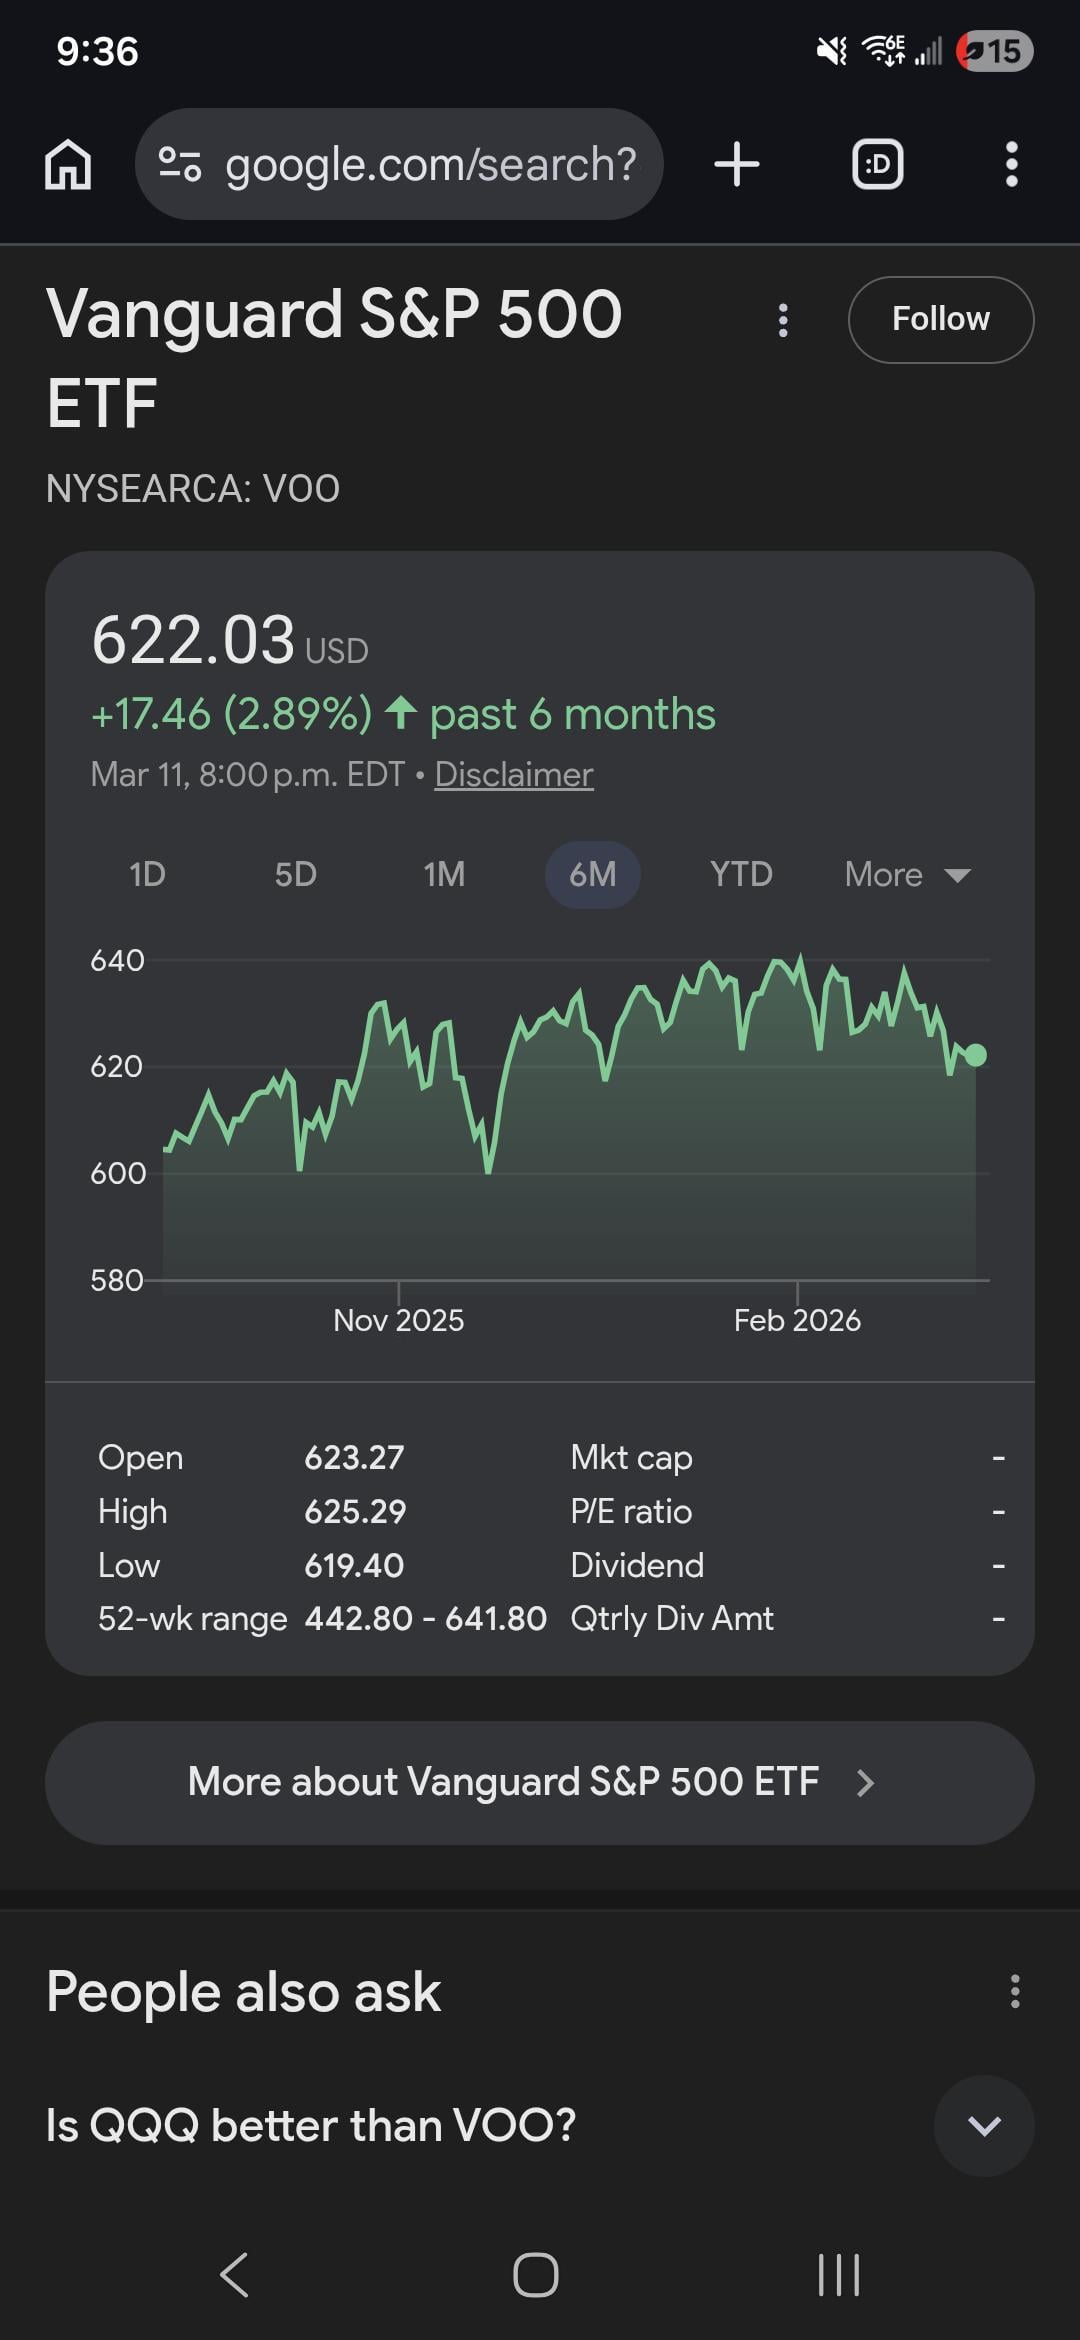Tap site info icon in address bar

(x=181, y=165)
